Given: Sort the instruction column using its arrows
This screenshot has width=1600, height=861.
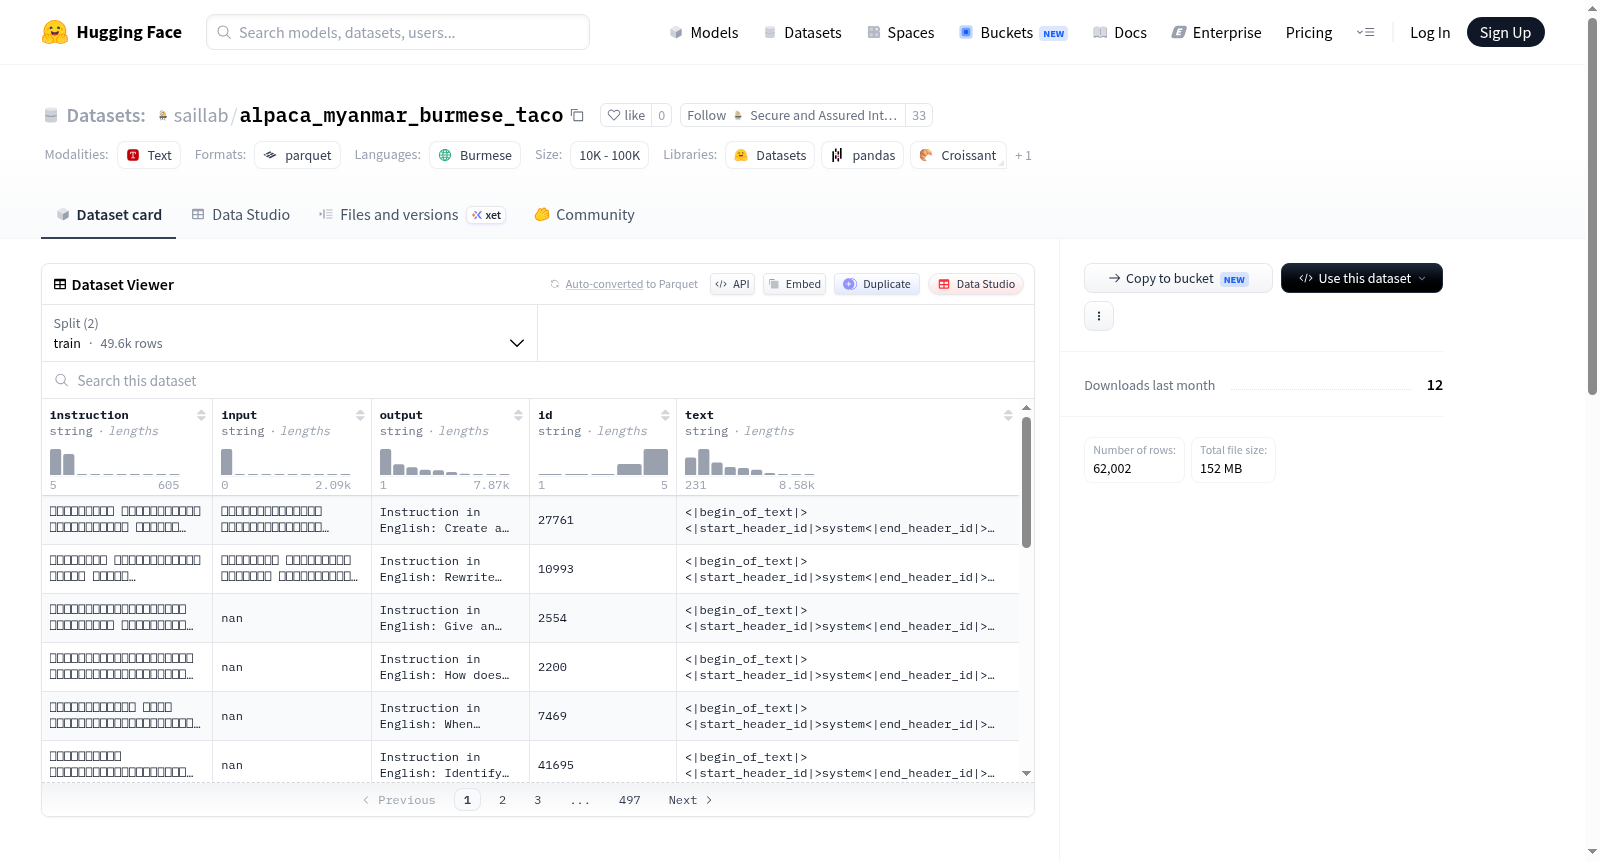Looking at the screenshot, I should [x=201, y=415].
